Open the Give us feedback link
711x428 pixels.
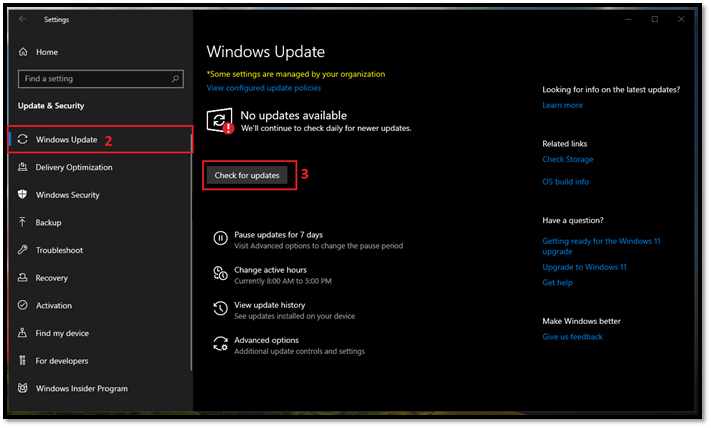(572, 337)
